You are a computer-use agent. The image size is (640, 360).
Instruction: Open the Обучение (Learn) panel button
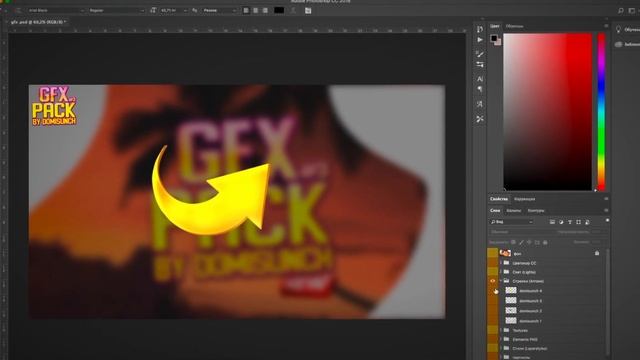tap(627, 29)
